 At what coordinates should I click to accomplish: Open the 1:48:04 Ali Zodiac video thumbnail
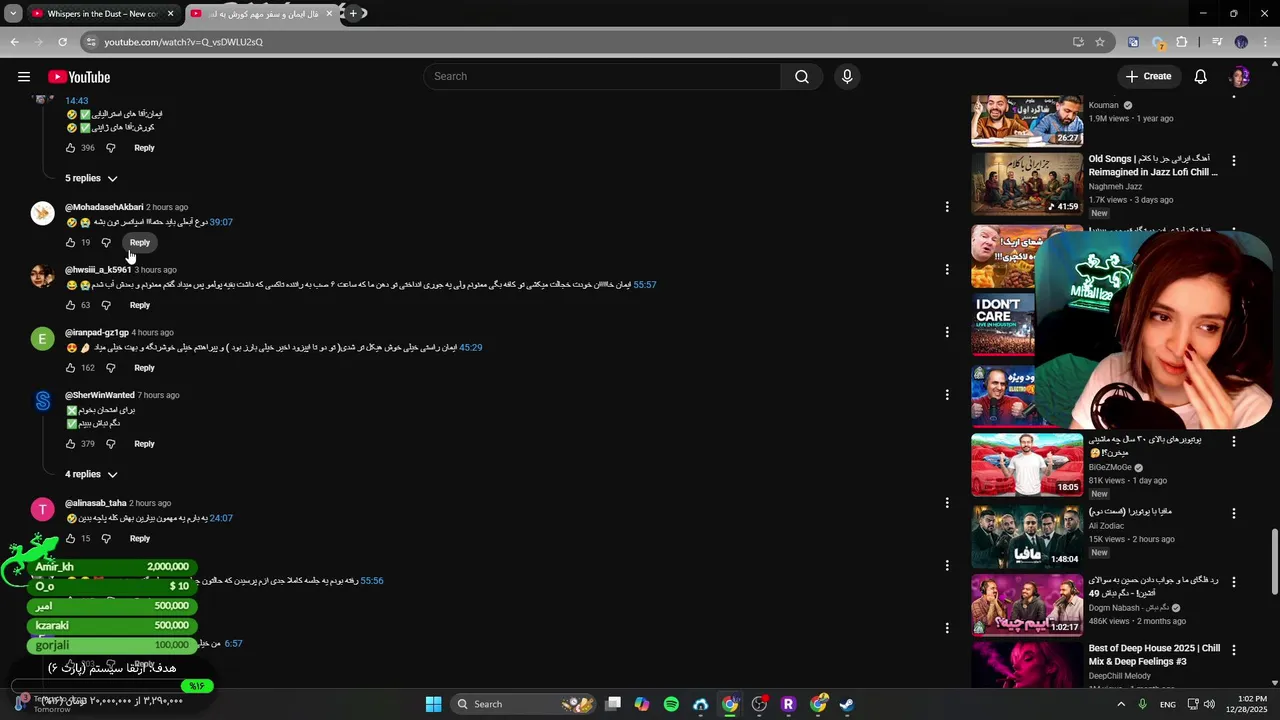pos(1027,535)
